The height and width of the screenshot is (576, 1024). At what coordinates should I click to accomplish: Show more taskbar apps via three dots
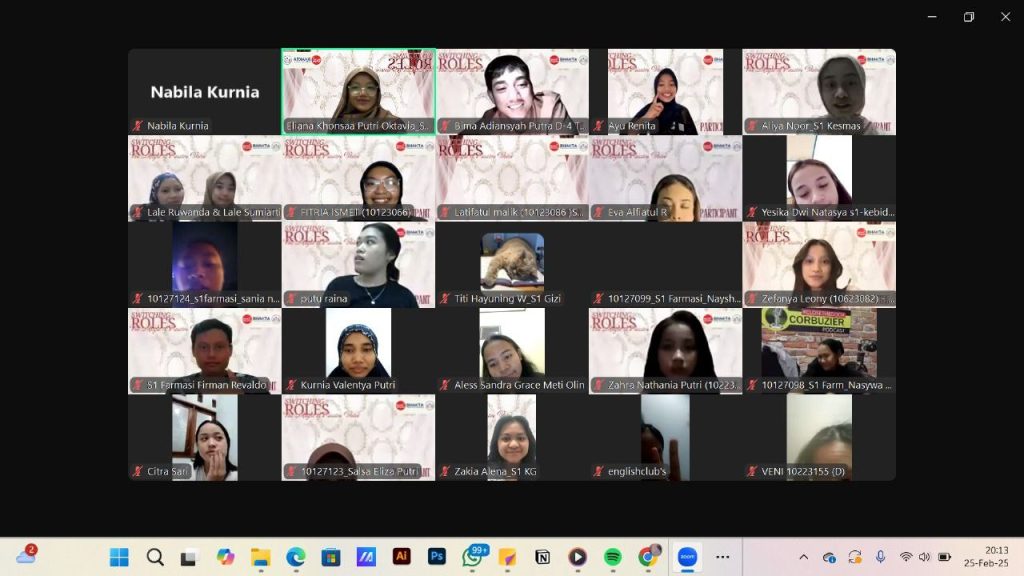723,557
